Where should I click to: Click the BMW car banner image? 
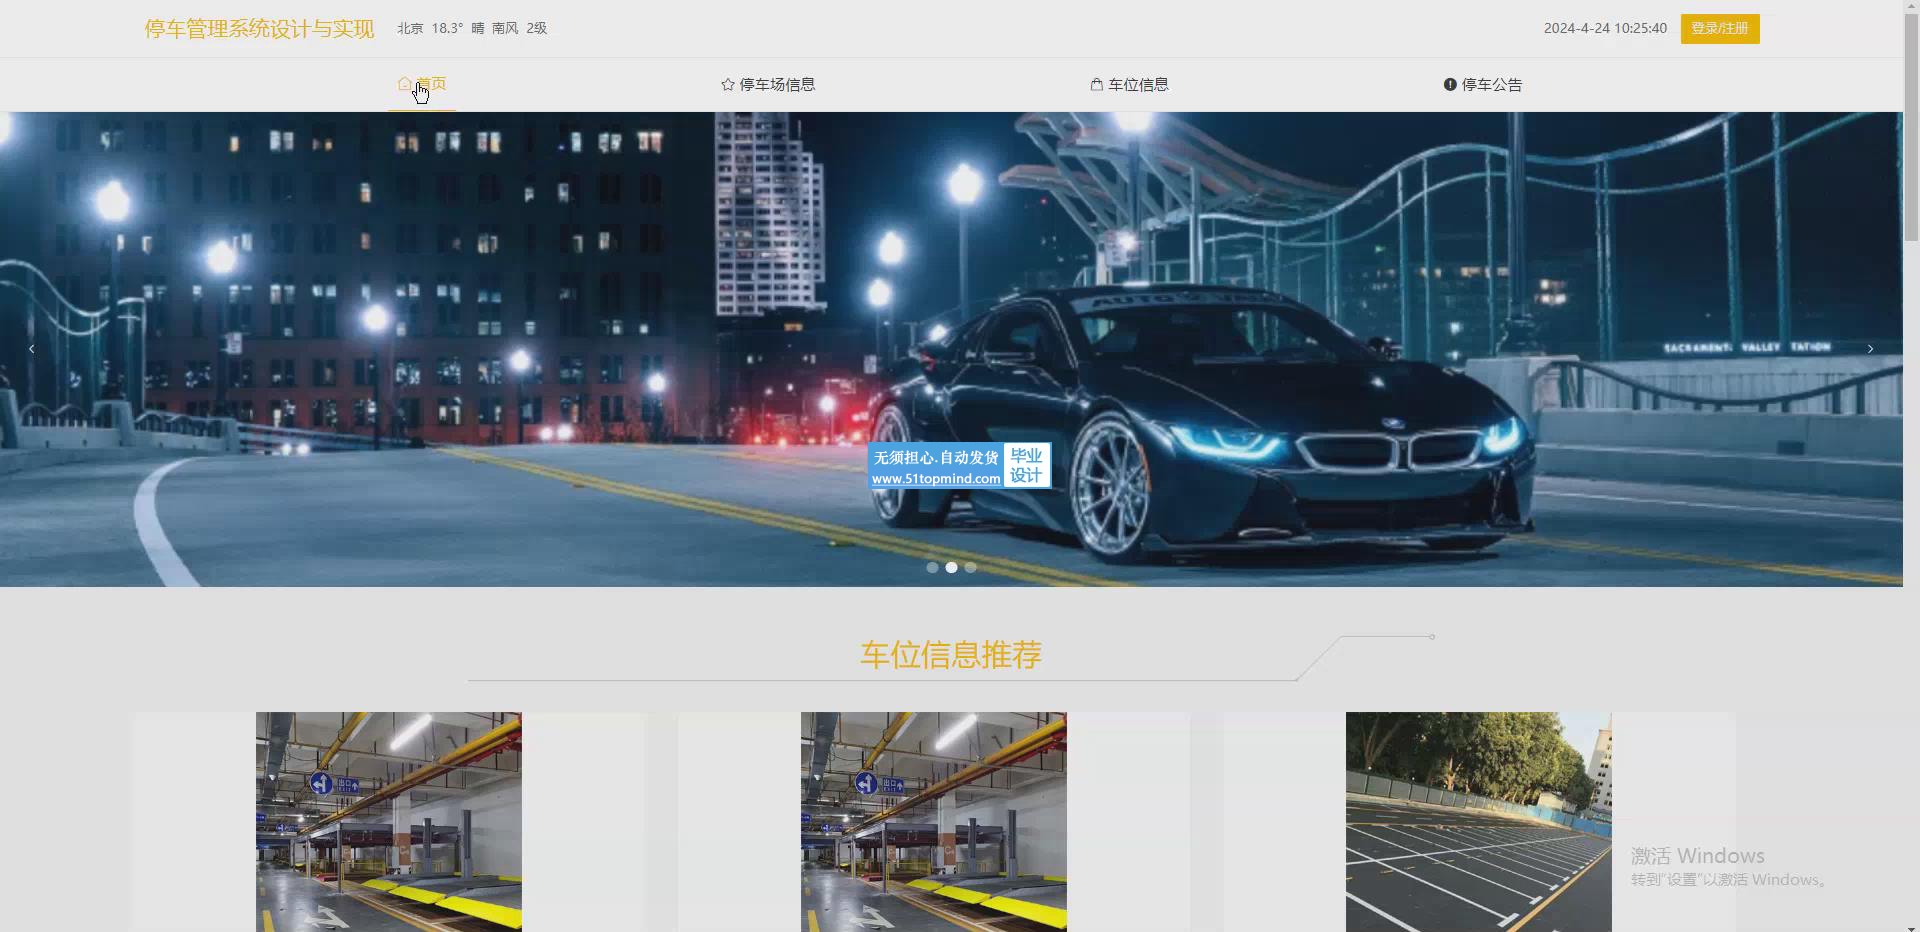pyautogui.click(x=951, y=349)
